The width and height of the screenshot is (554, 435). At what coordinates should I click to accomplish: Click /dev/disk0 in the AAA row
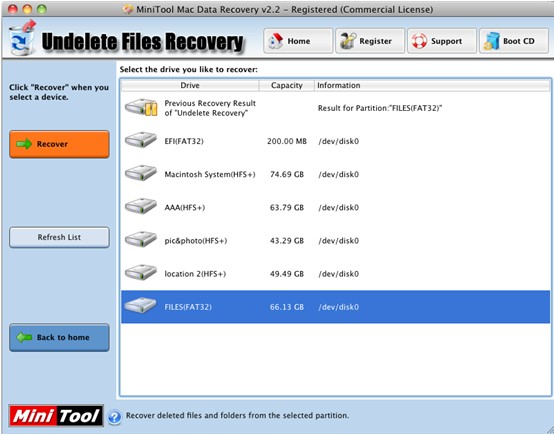[338, 207]
